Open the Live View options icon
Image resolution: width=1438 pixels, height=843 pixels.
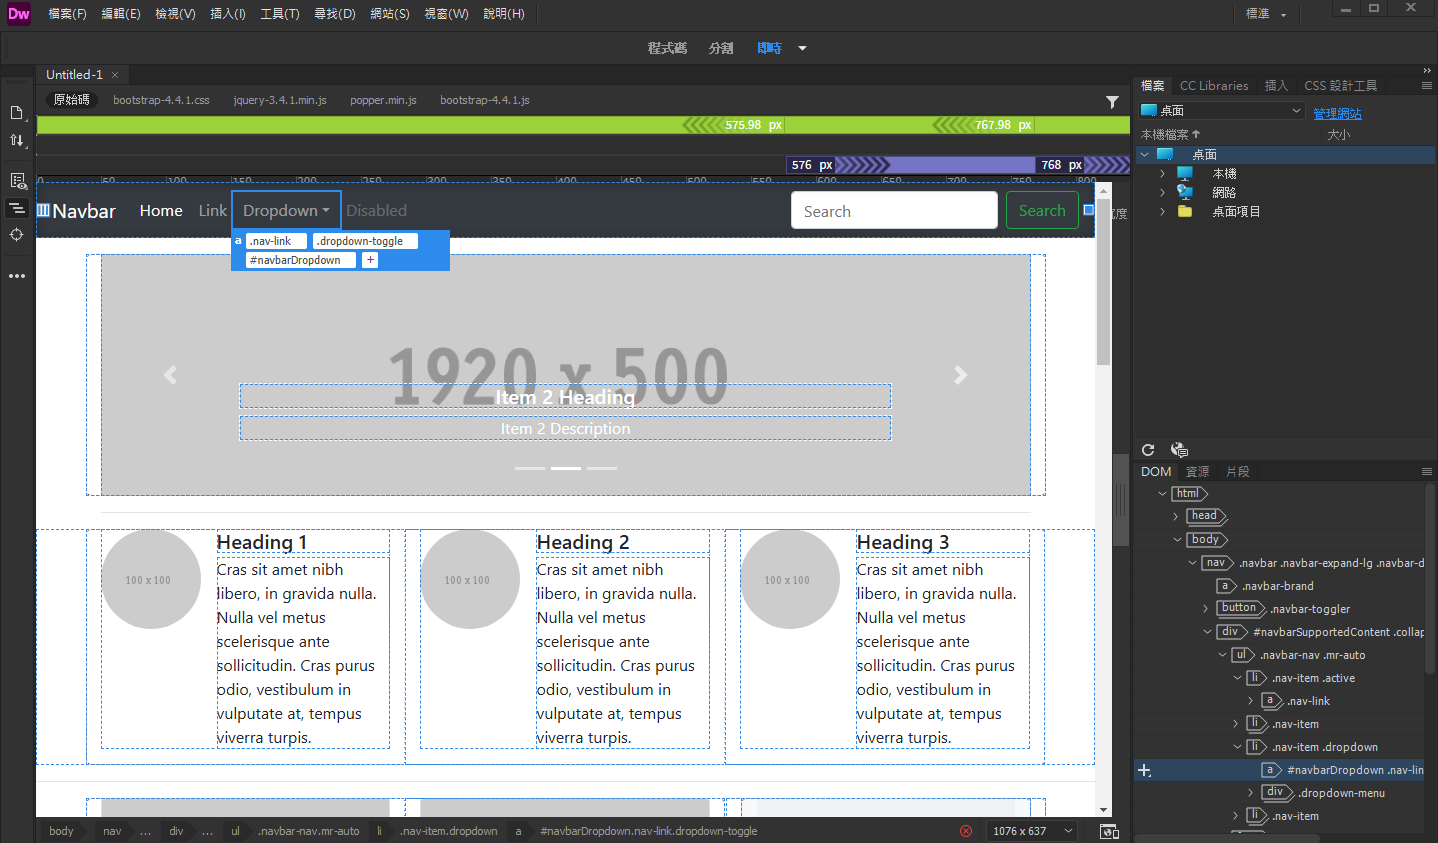pyautogui.click(x=17, y=181)
